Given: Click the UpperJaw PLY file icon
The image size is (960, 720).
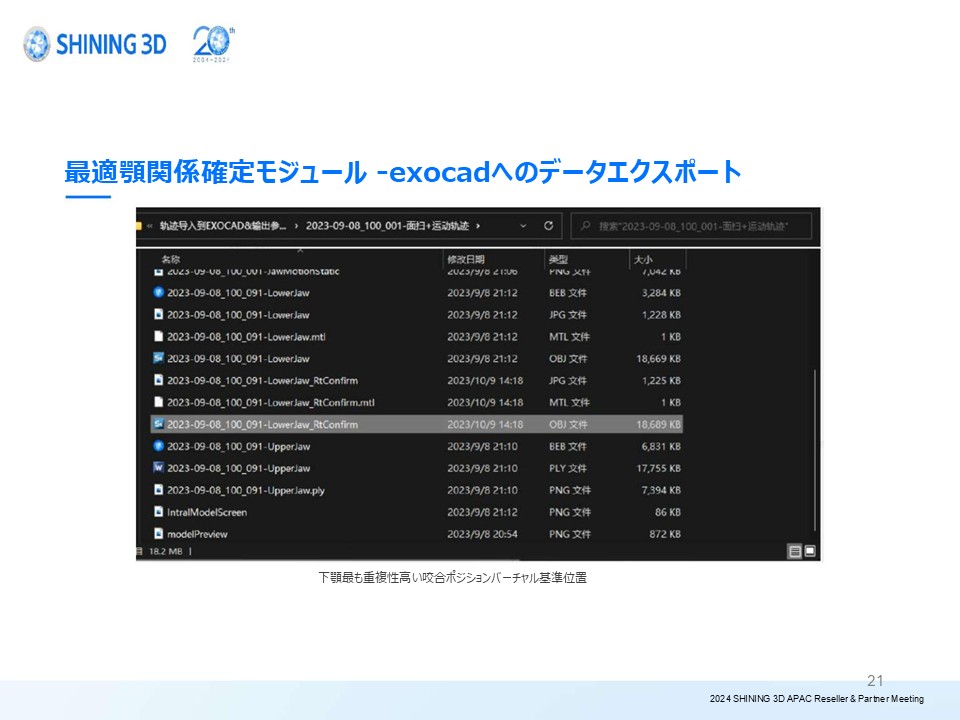Looking at the screenshot, I should pyautogui.click(x=158, y=468).
